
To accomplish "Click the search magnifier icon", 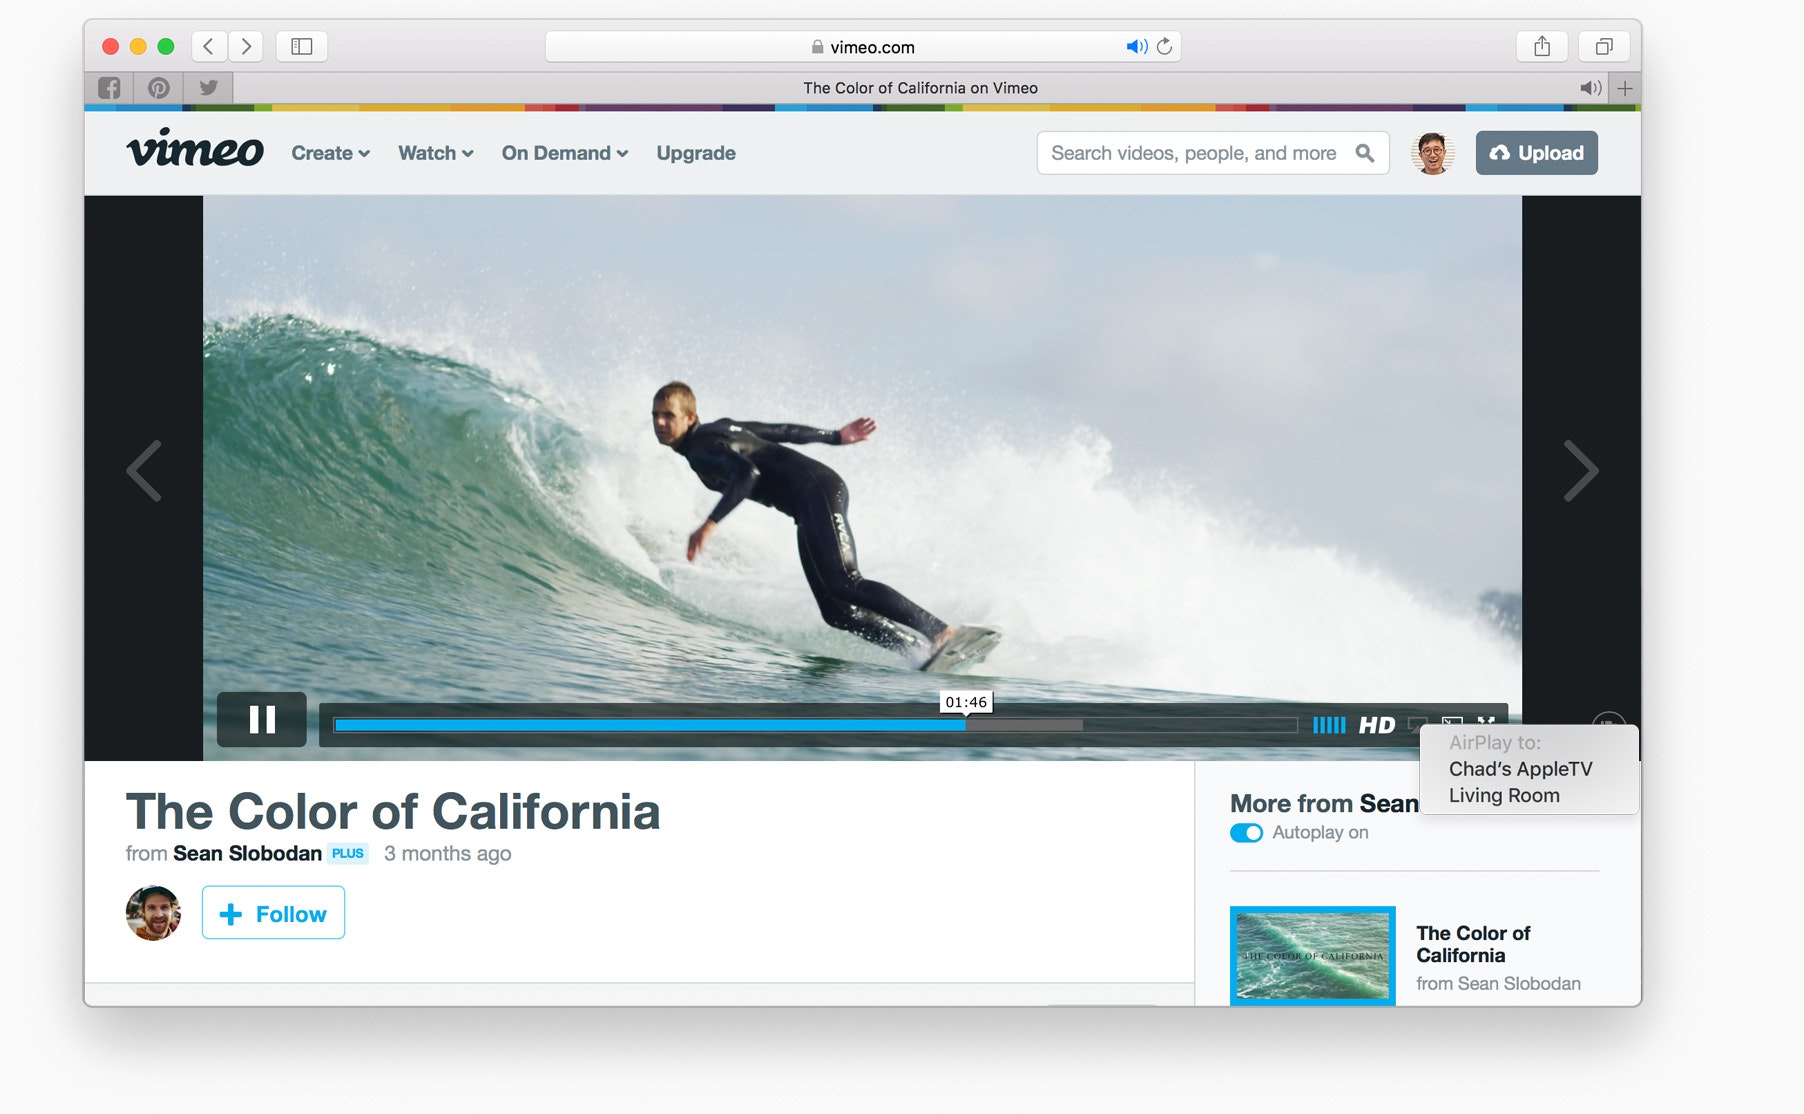I will [x=1365, y=153].
